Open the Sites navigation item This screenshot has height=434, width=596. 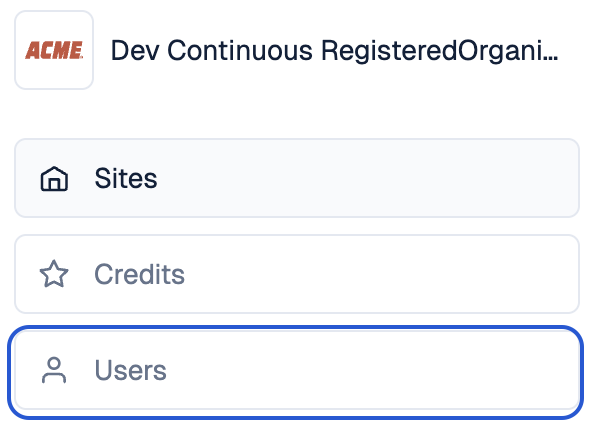pyautogui.click(x=297, y=178)
